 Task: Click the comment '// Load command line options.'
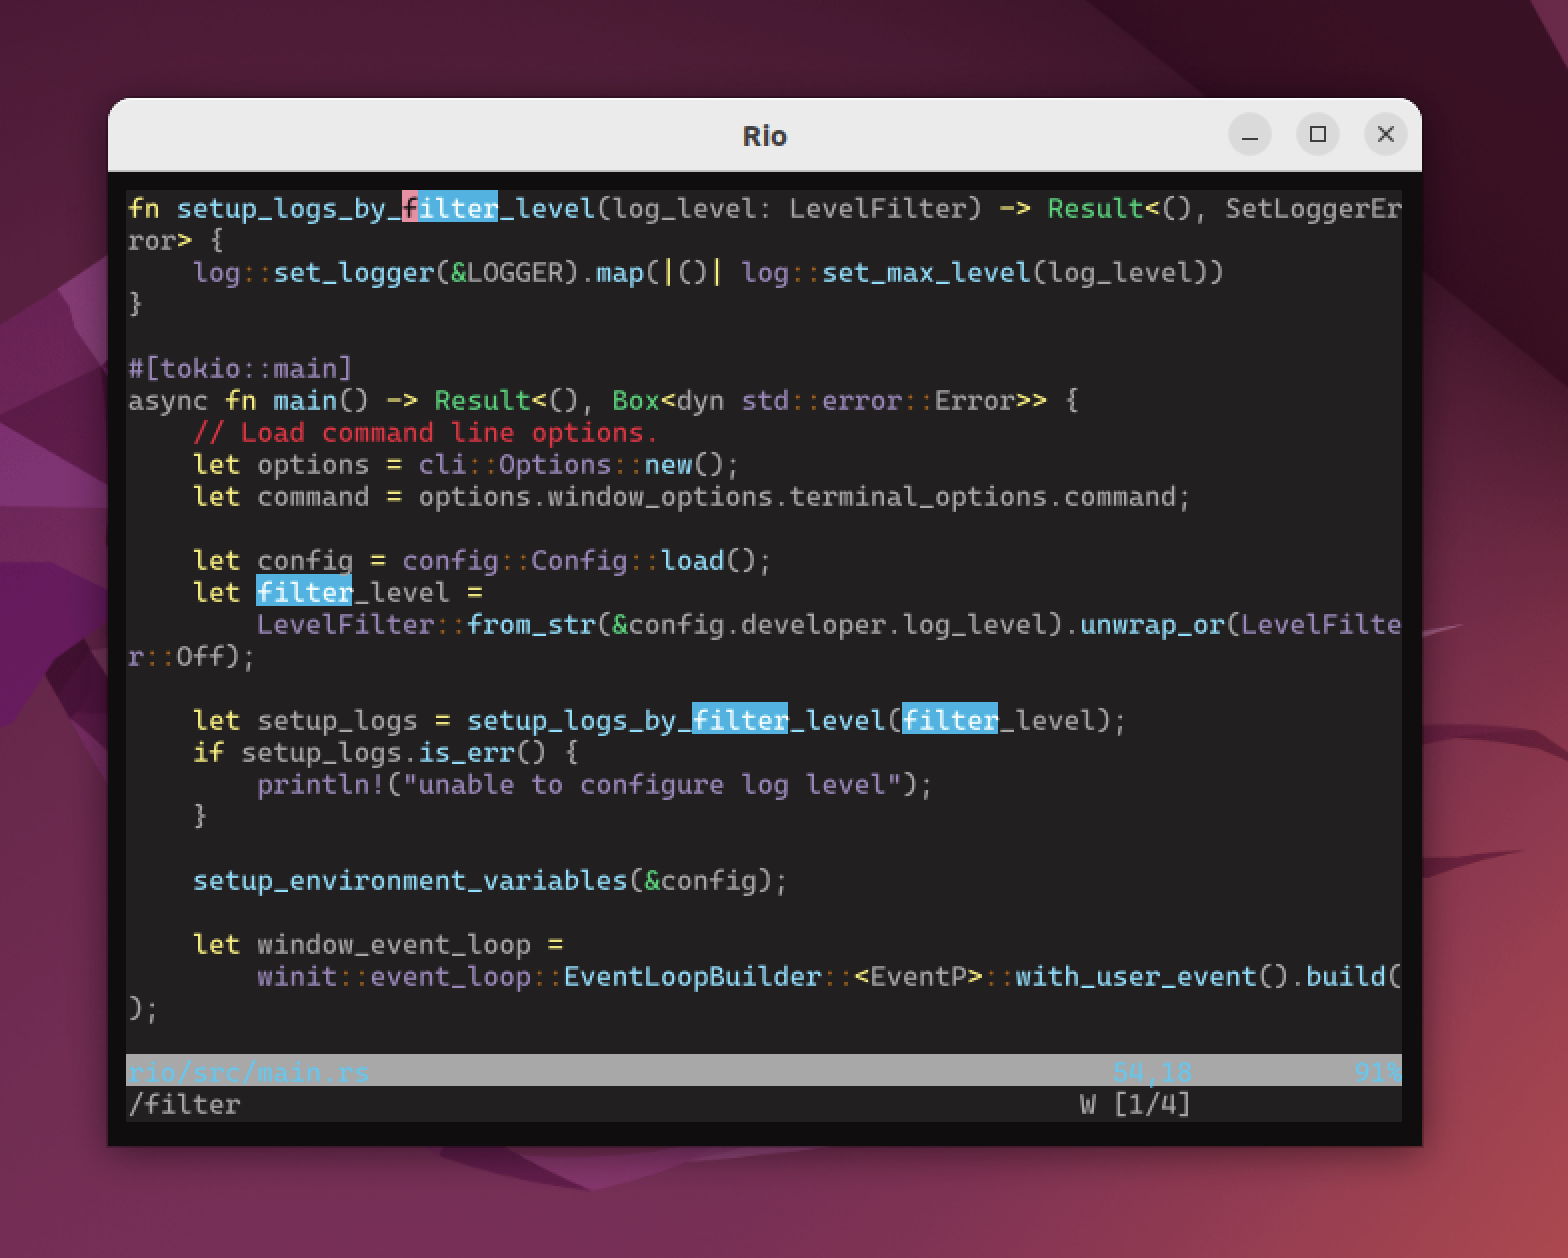426,432
